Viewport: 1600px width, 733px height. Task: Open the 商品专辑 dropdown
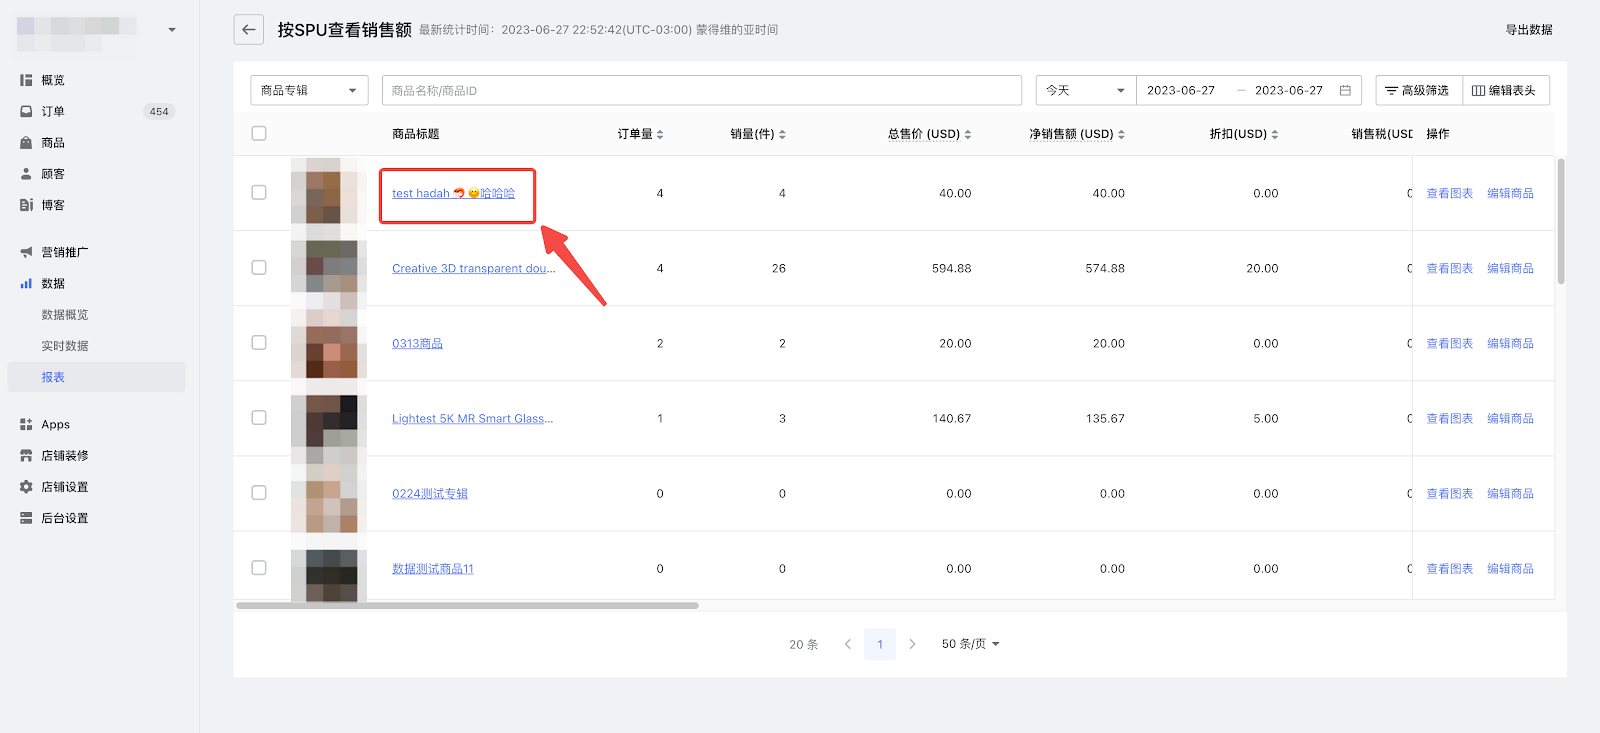(x=309, y=90)
